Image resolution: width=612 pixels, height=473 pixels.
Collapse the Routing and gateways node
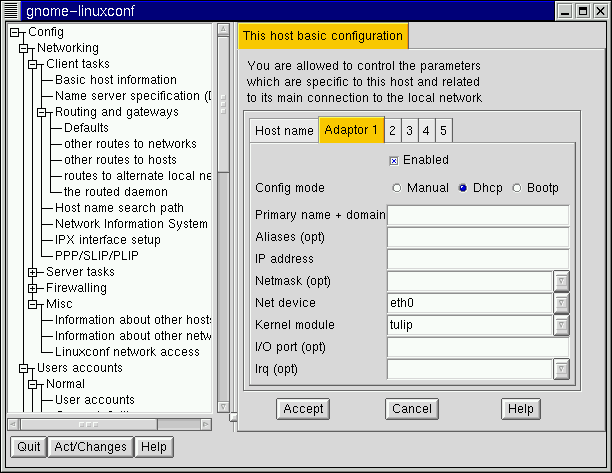pos(42,112)
